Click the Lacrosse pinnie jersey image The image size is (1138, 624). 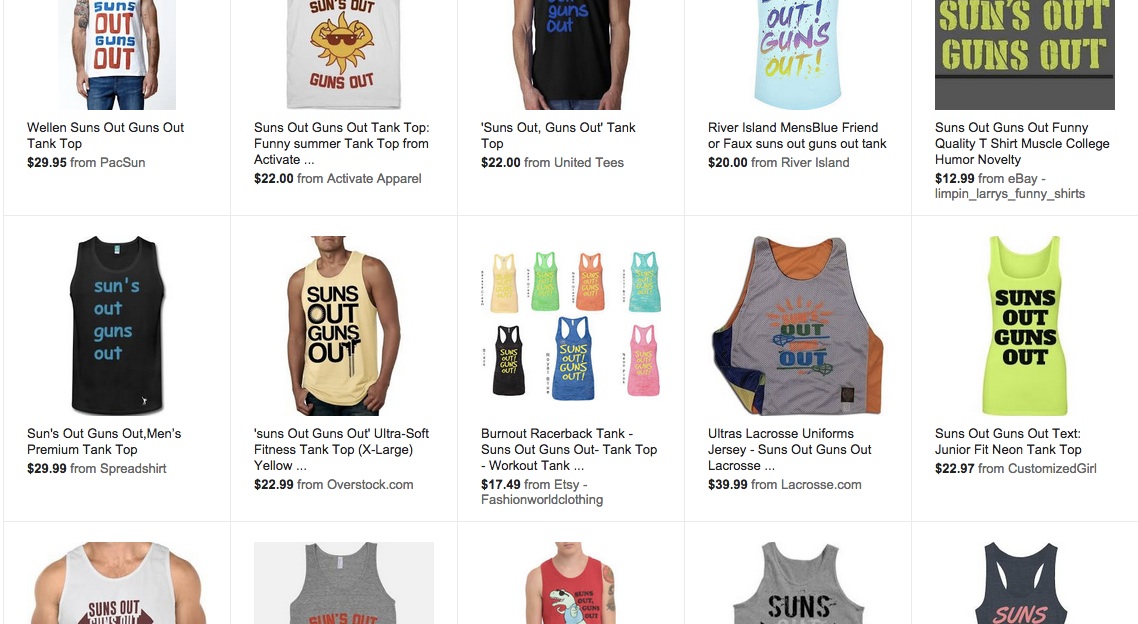tap(798, 325)
